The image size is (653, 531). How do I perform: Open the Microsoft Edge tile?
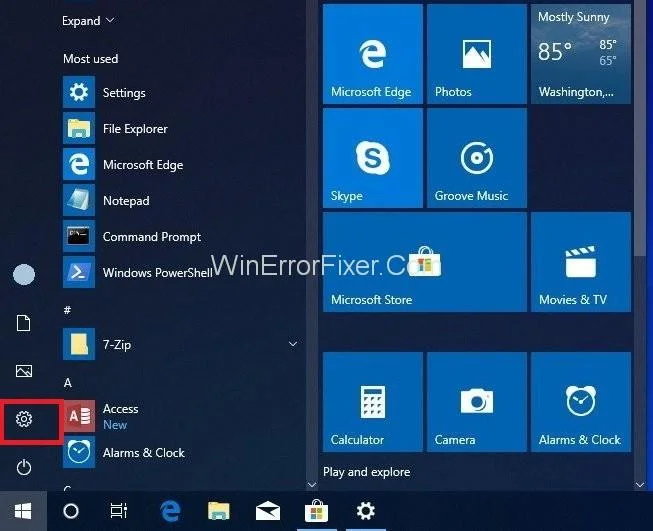coord(373,54)
